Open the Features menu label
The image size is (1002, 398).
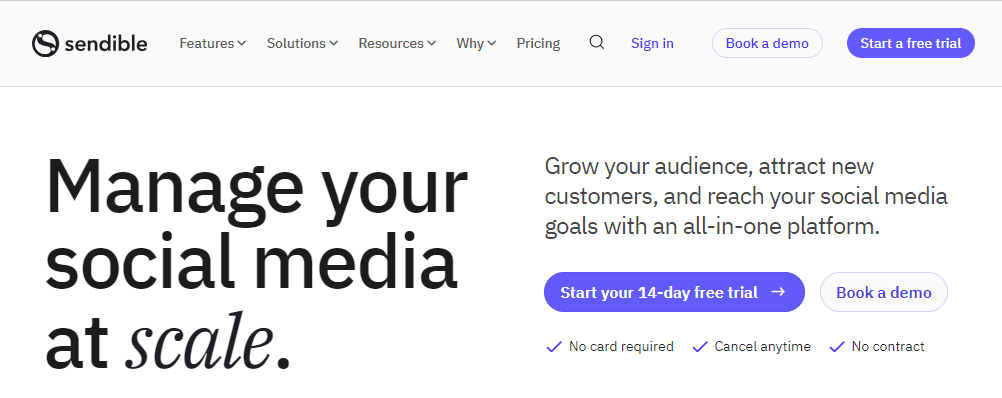[x=206, y=43]
